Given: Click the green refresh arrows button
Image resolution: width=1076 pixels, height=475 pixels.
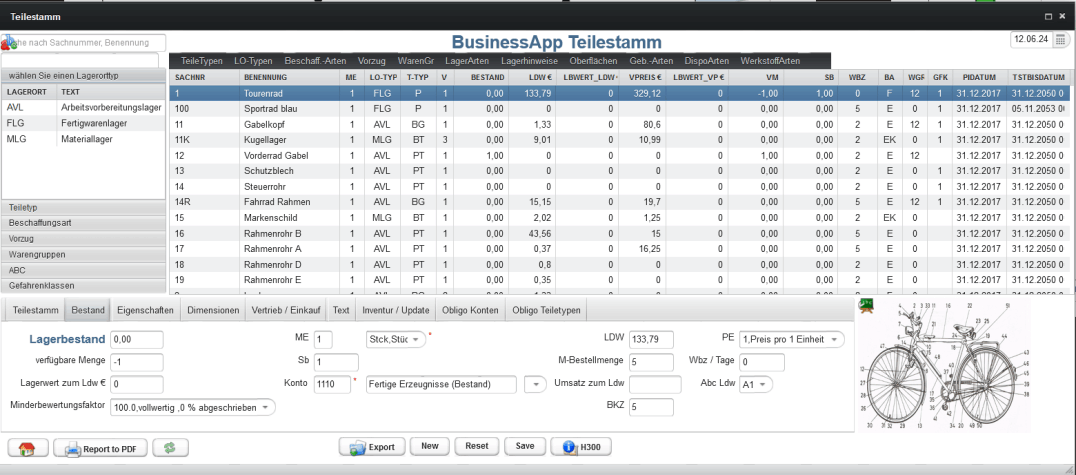Looking at the screenshot, I should pyautogui.click(x=170, y=448).
